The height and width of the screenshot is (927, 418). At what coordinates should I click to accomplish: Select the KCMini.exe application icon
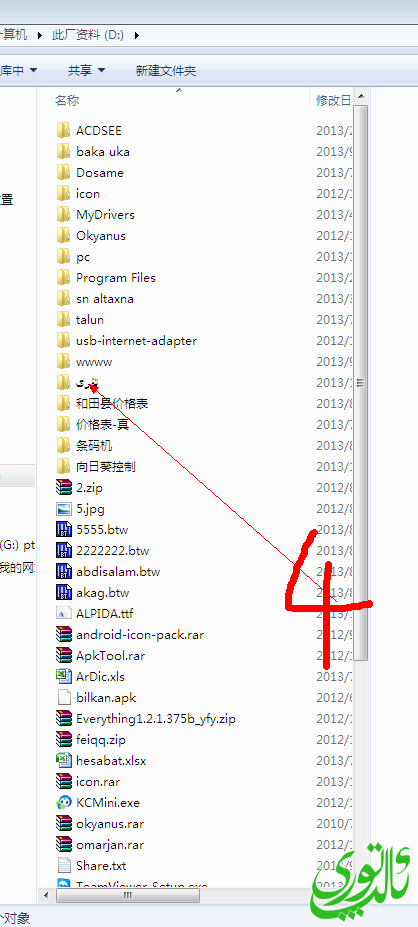pyautogui.click(x=63, y=803)
